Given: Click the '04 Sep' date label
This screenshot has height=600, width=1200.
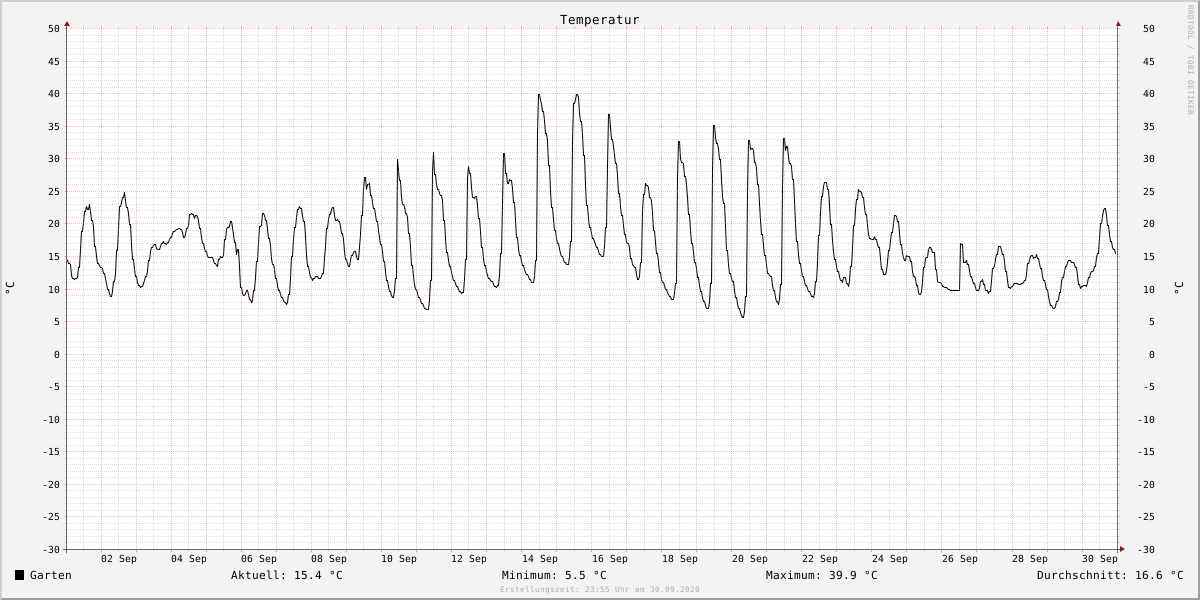Looking at the screenshot, I should pos(189,559).
